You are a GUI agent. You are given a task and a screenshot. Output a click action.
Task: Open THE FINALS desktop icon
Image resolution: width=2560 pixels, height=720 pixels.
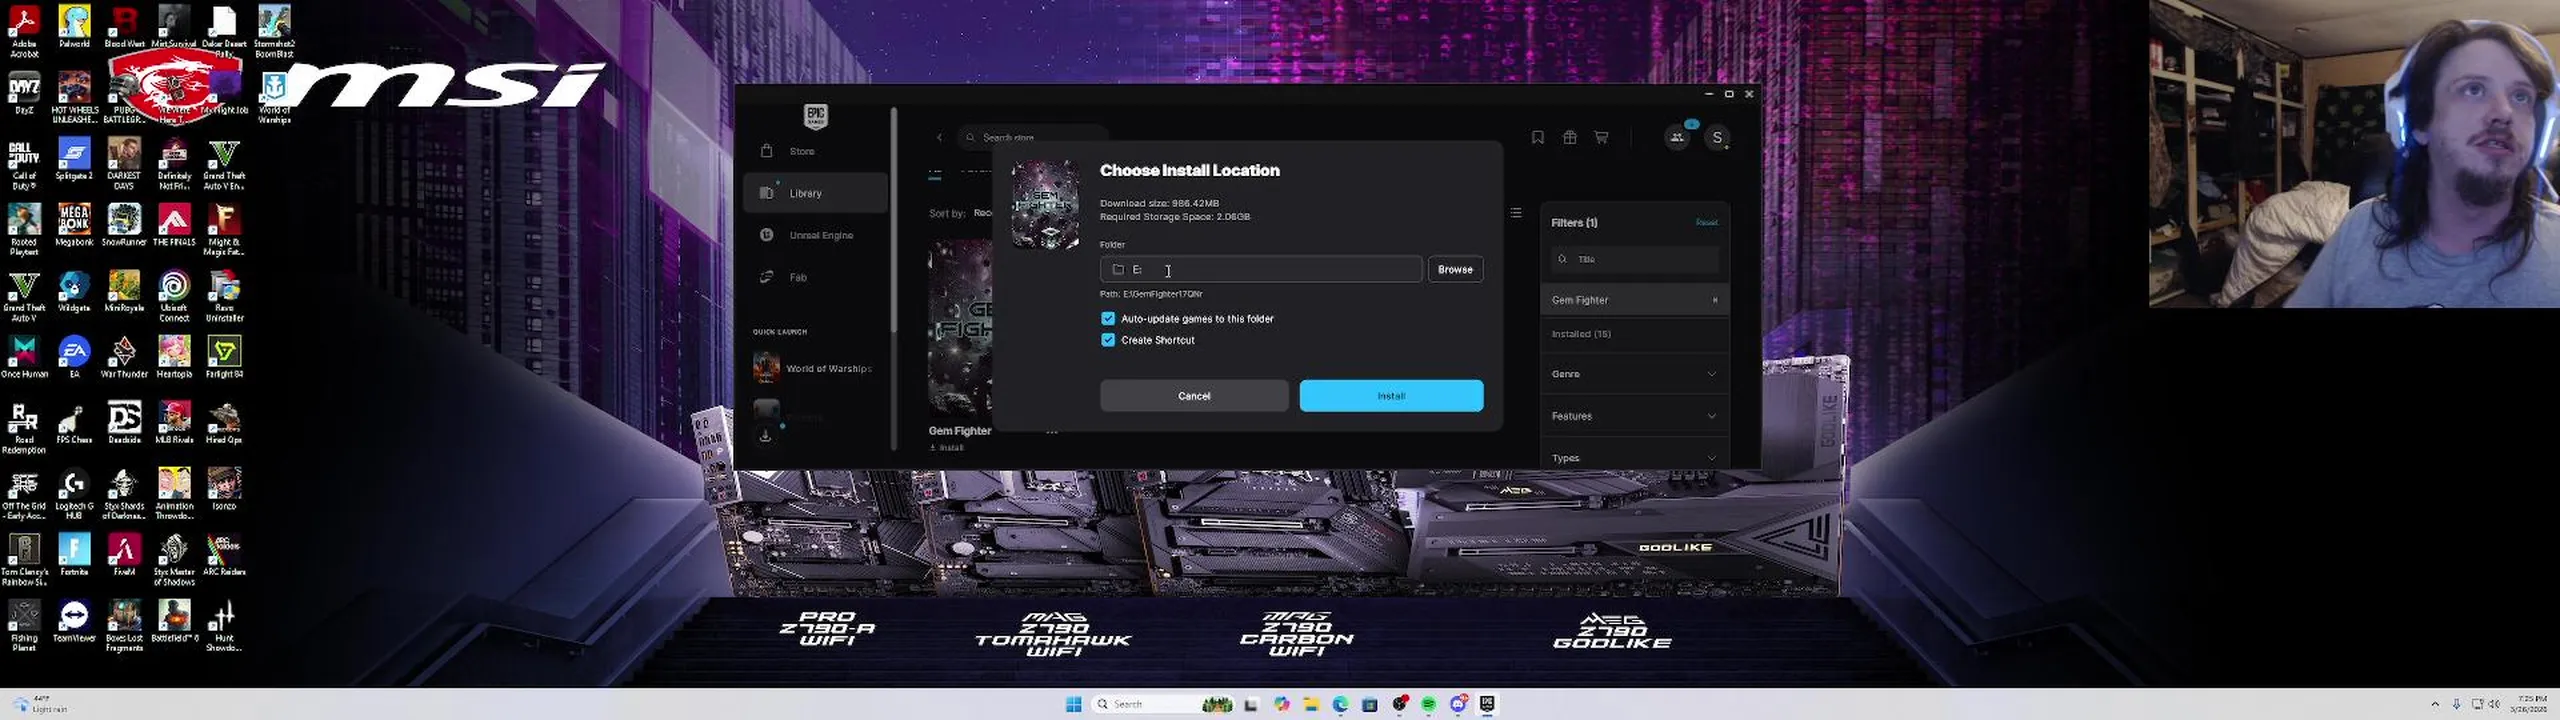(x=174, y=225)
